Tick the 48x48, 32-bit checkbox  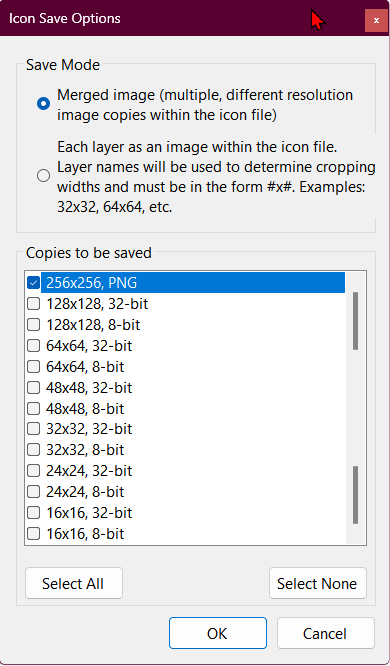click(x=33, y=387)
